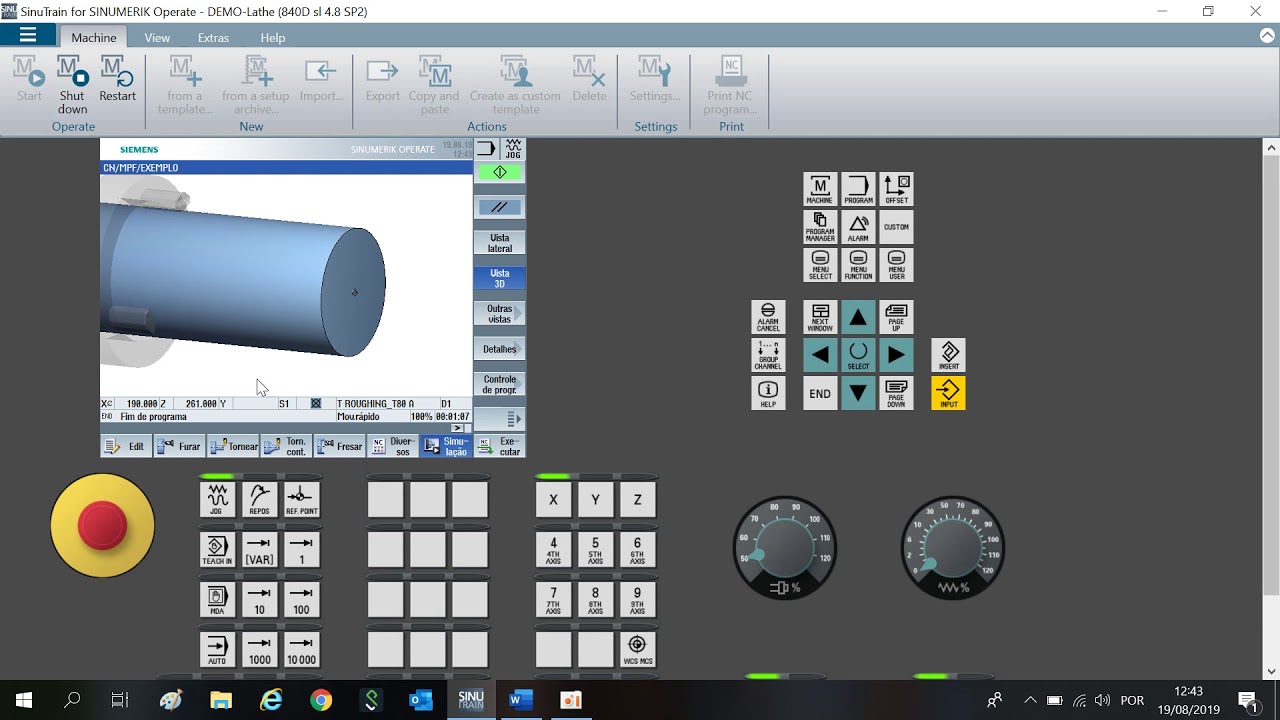Image resolution: width=1280 pixels, height=720 pixels.
Task: Click the INSERT key
Action: (x=948, y=355)
